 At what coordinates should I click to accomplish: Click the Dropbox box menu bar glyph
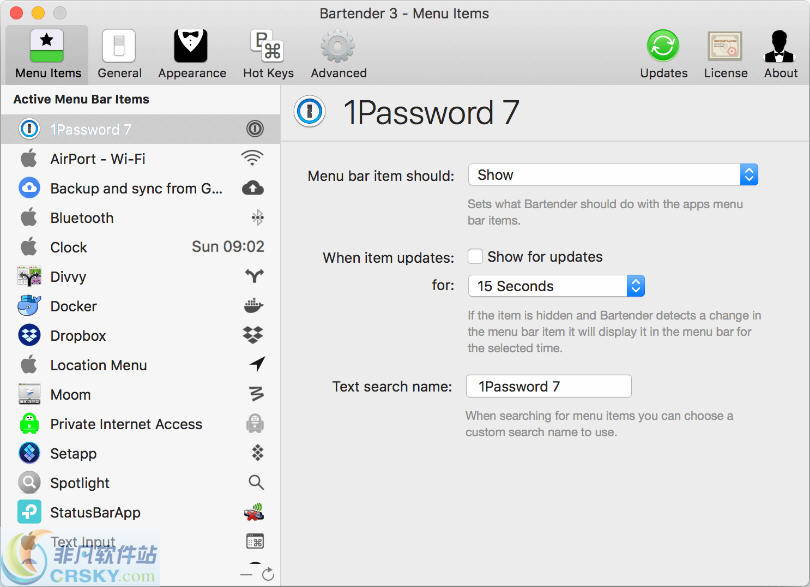[x=253, y=335]
